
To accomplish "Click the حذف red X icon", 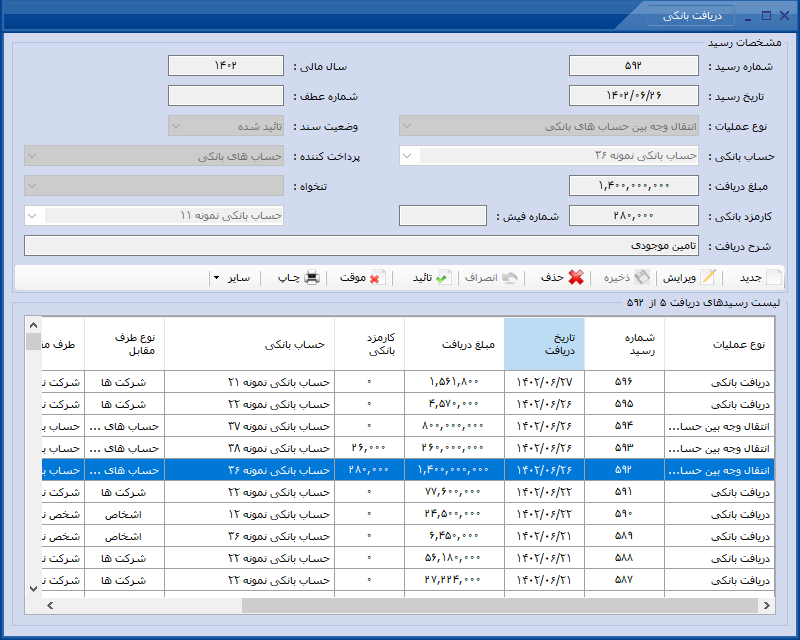I will pos(576,278).
